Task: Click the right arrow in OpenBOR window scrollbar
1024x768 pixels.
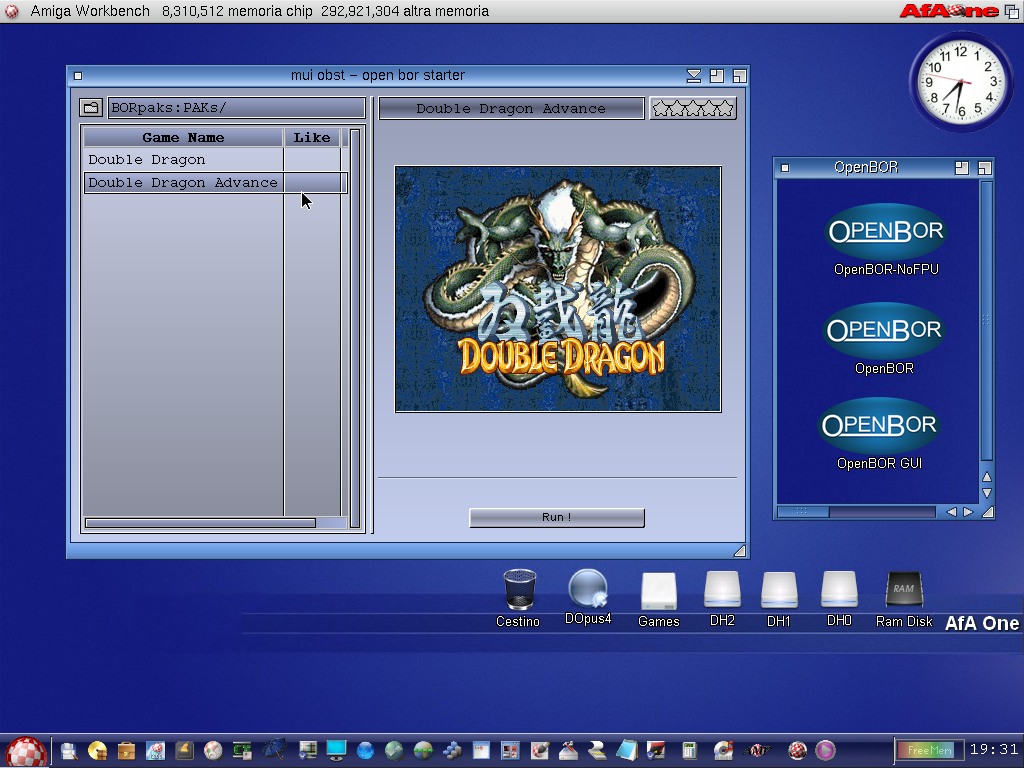Action: point(967,512)
